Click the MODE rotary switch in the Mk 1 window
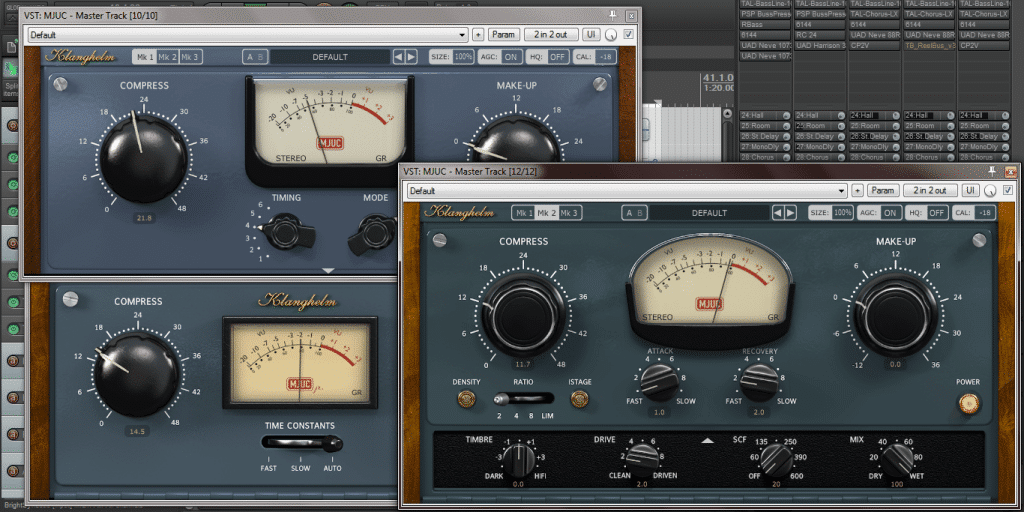1024x512 pixels. 374,234
